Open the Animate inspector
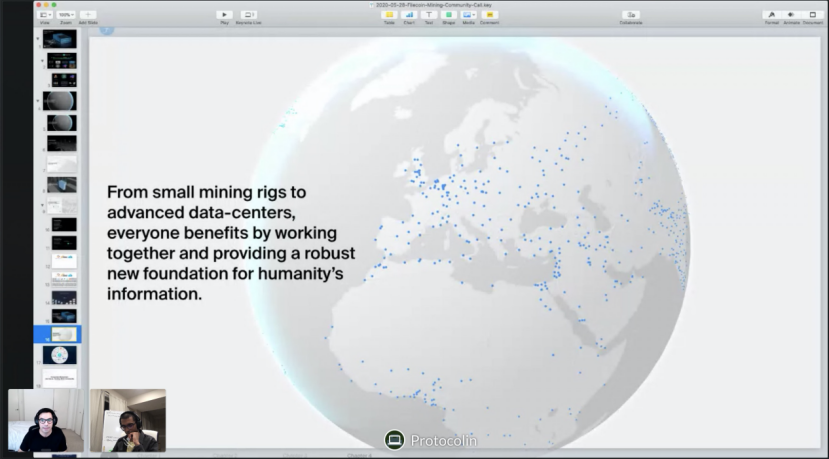Viewport: 829px width, 459px height. 791,15
